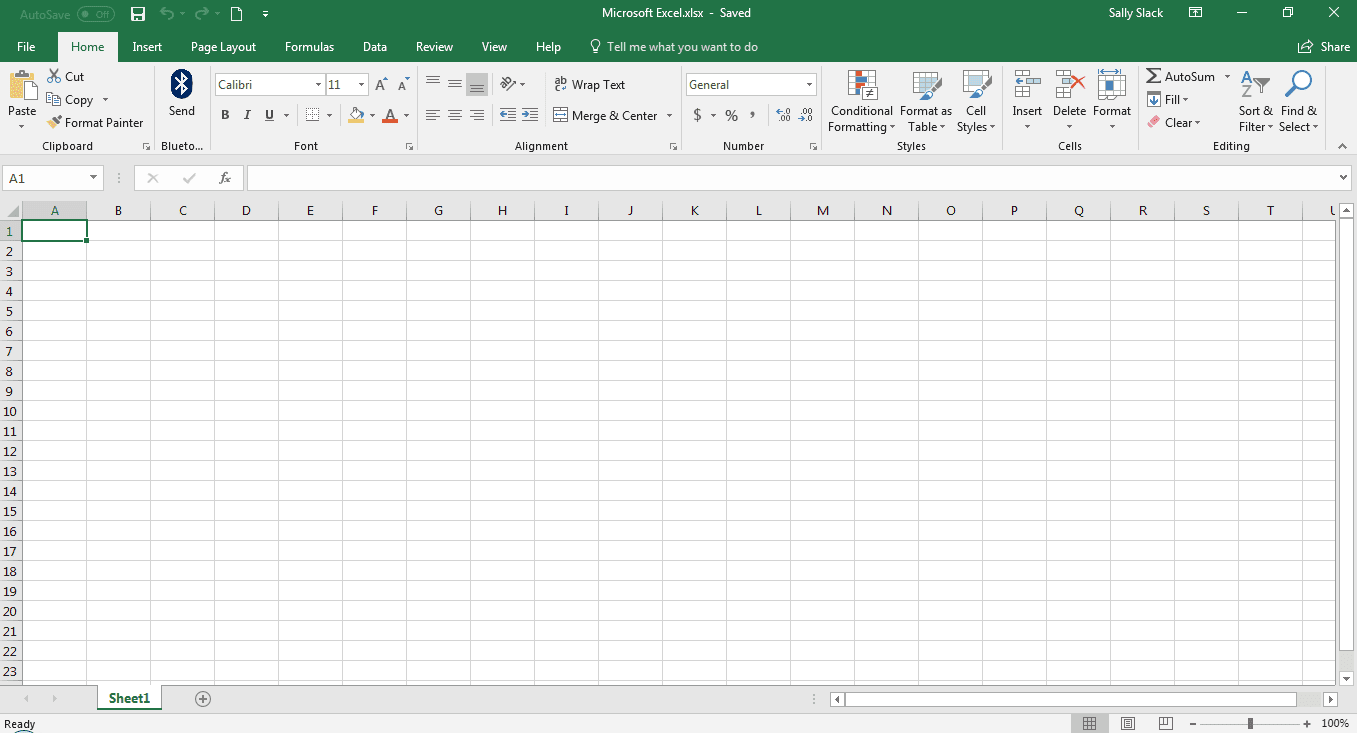Open the Format cells size menu
Image resolution: width=1357 pixels, height=733 pixels.
[1111, 101]
